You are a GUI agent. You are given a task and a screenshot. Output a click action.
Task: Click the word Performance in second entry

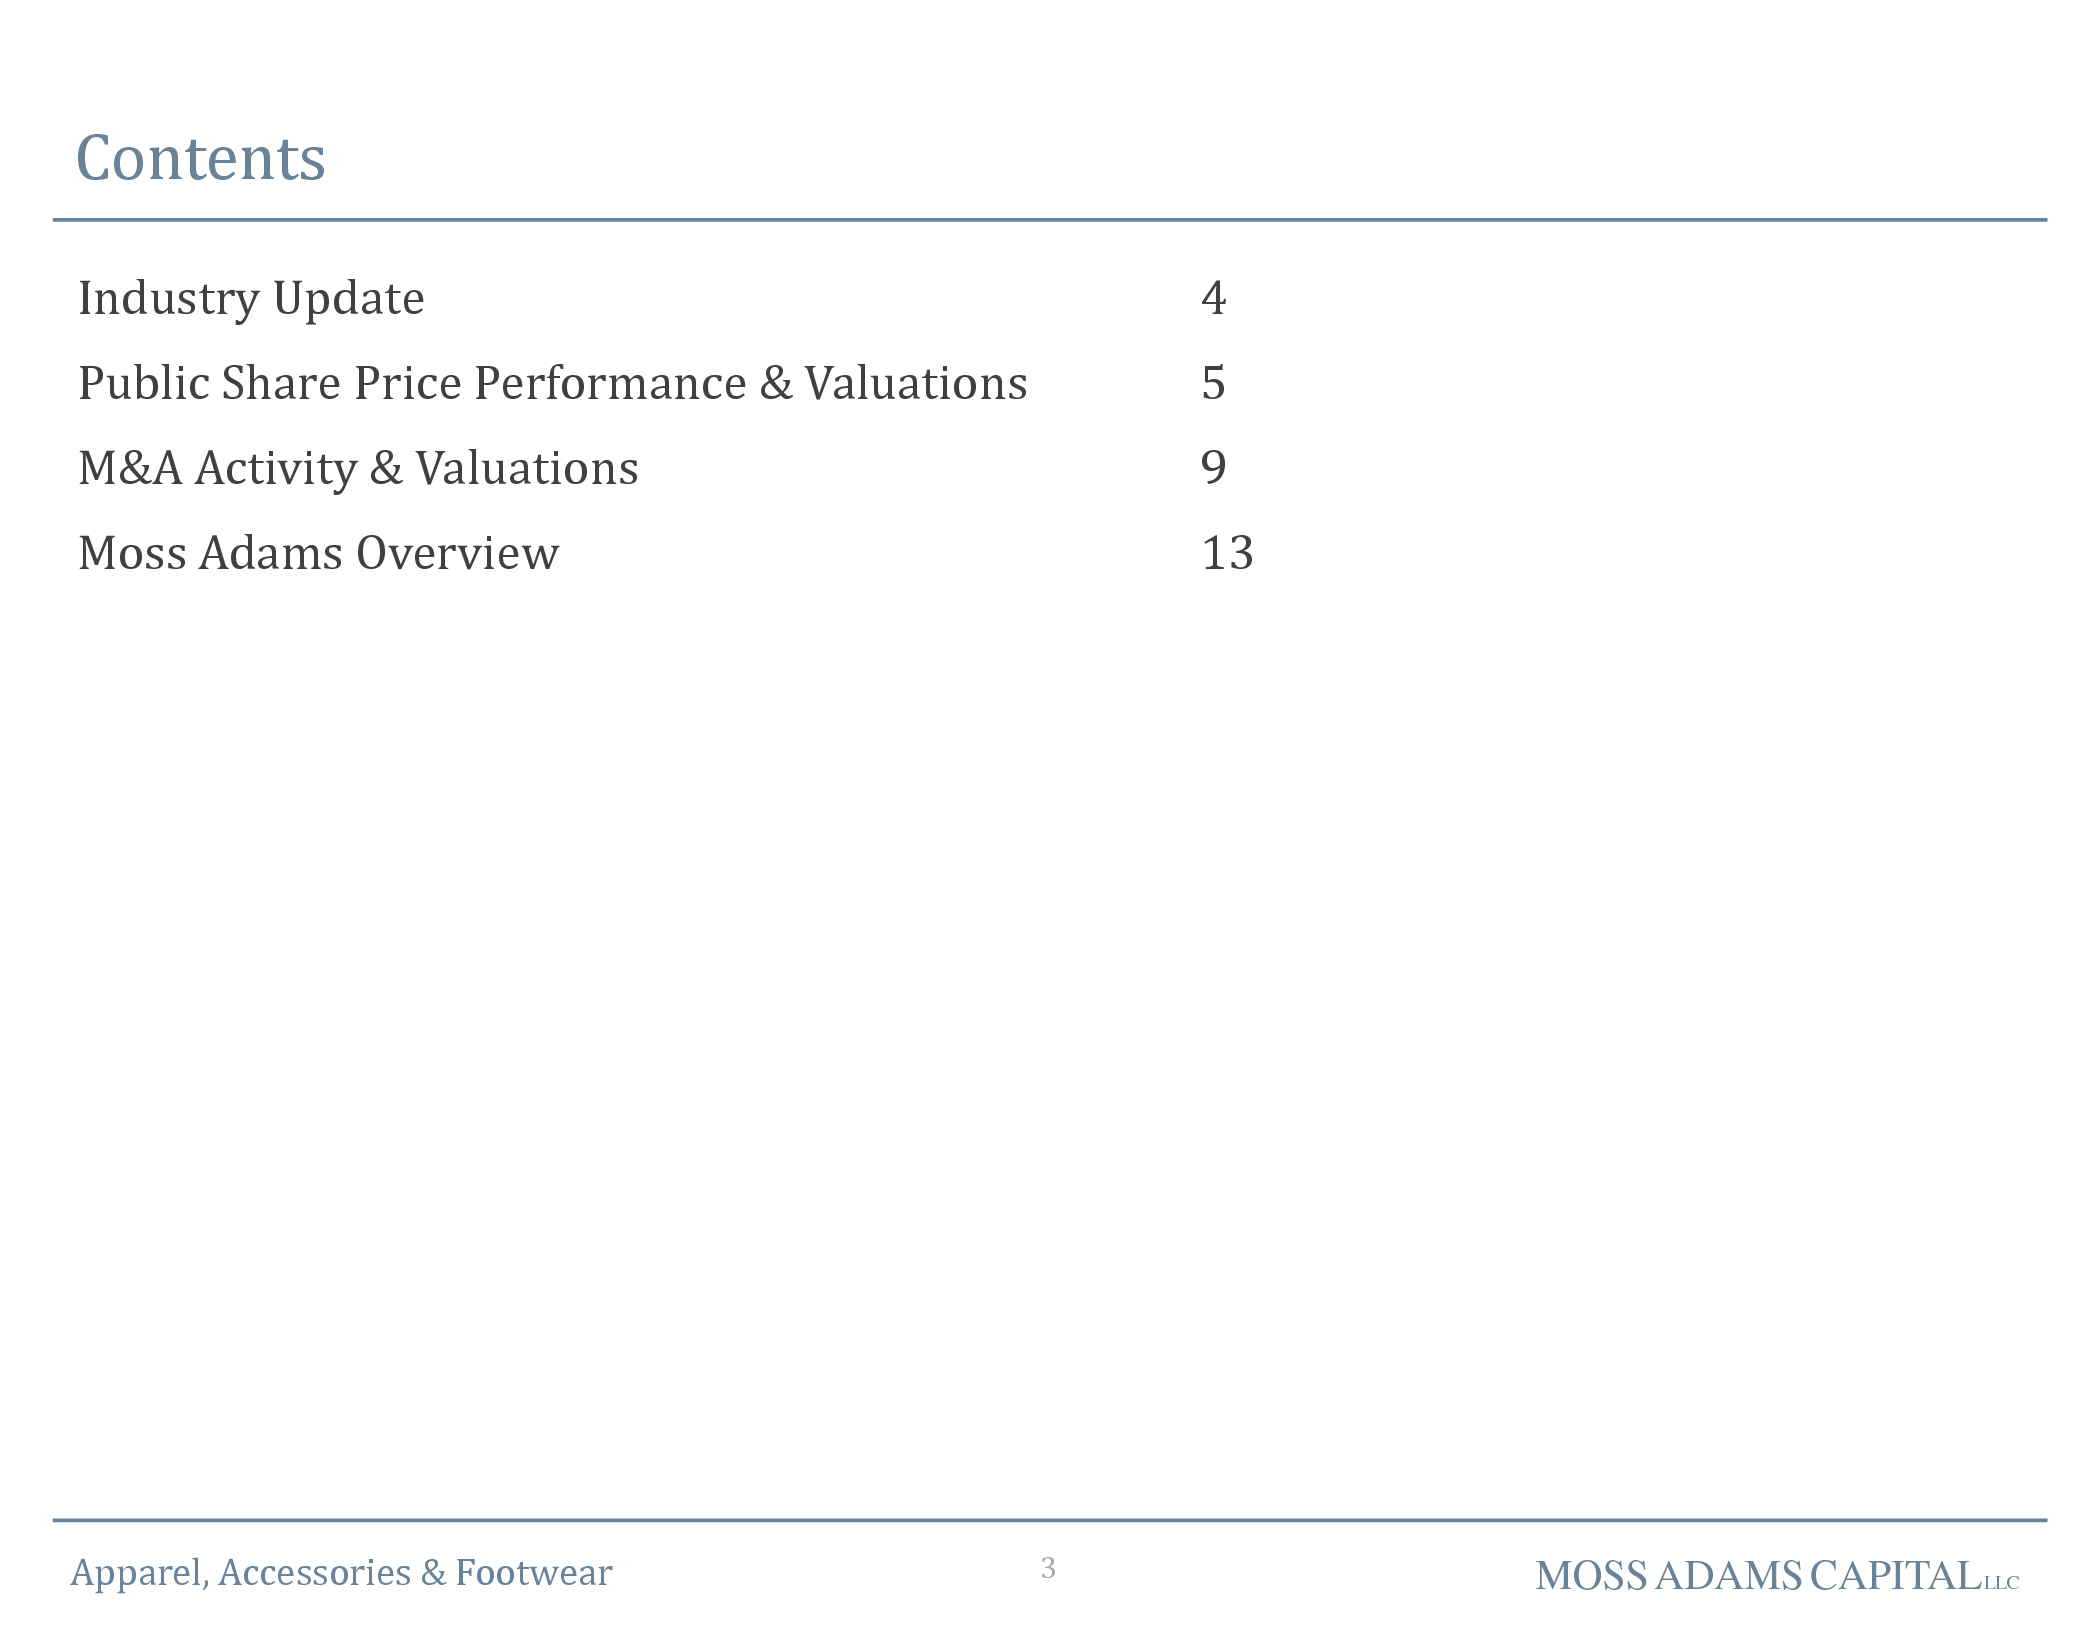point(610,383)
